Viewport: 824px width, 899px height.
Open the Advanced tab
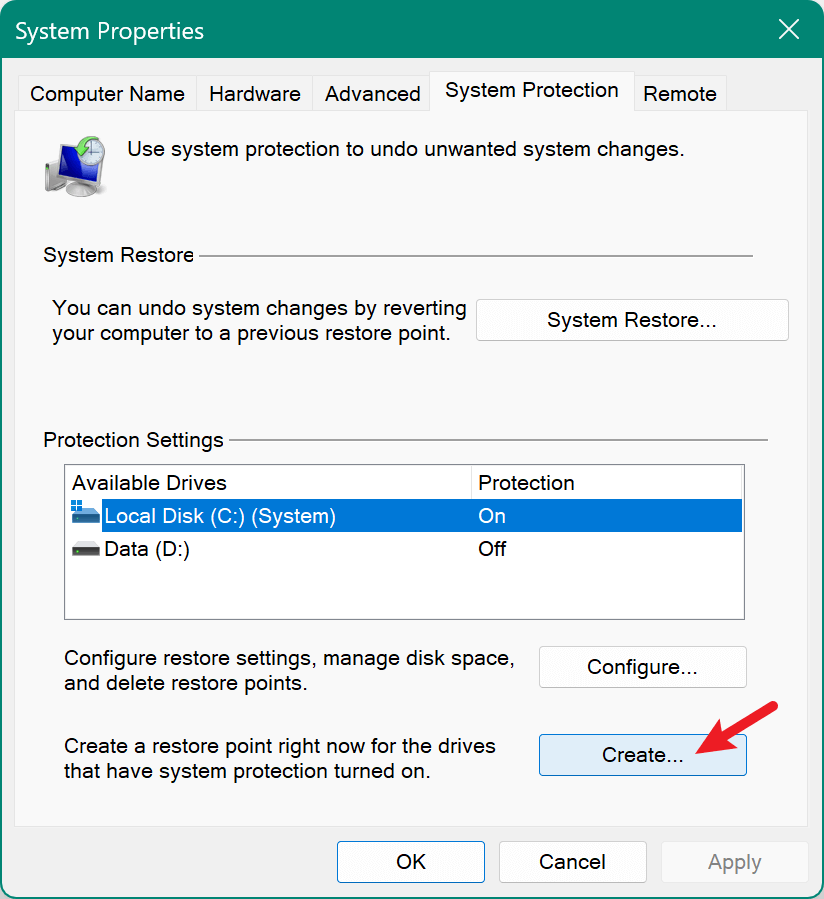click(371, 93)
